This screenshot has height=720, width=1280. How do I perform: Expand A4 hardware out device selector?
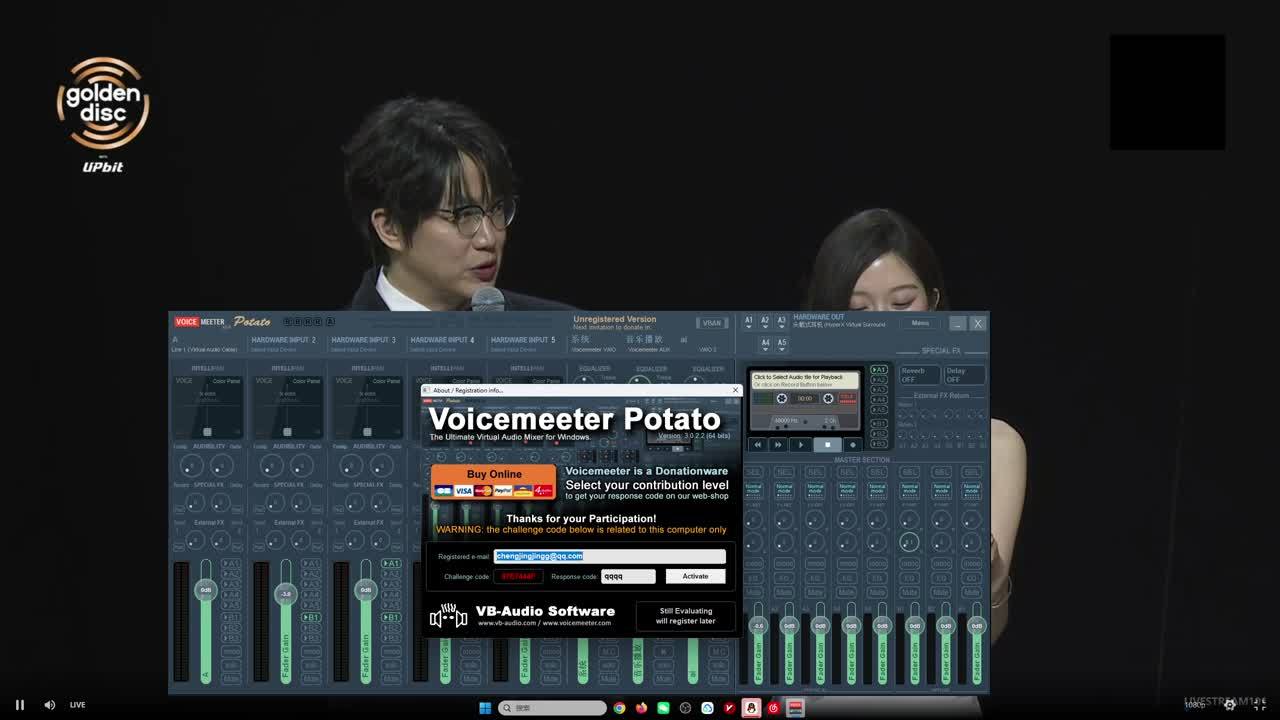click(x=765, y=343)
